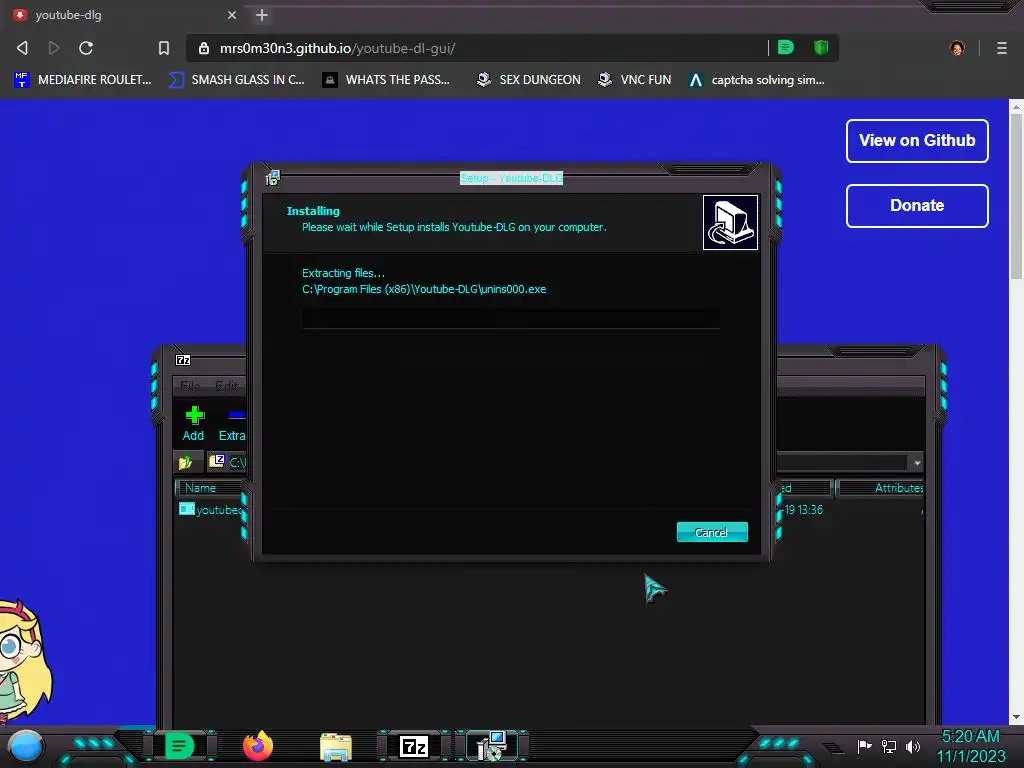Viewport: 1024px width, 768px height.
Task: Click the Donate button
Action: 917,206
